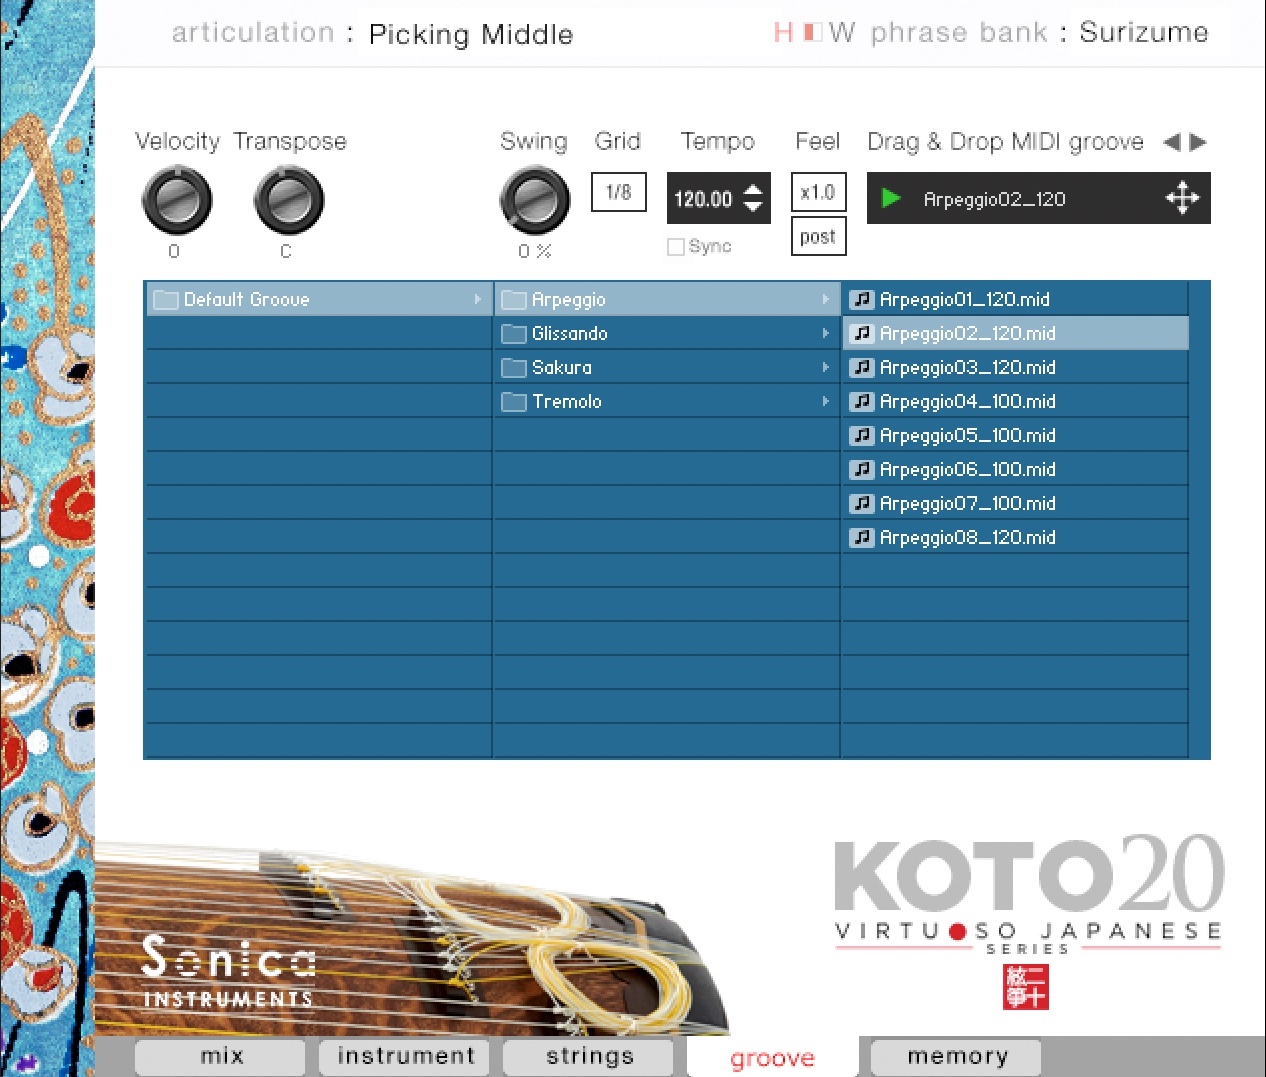Click the Sakura folder icon
1266x1077 pixels.
coord(513,367)
